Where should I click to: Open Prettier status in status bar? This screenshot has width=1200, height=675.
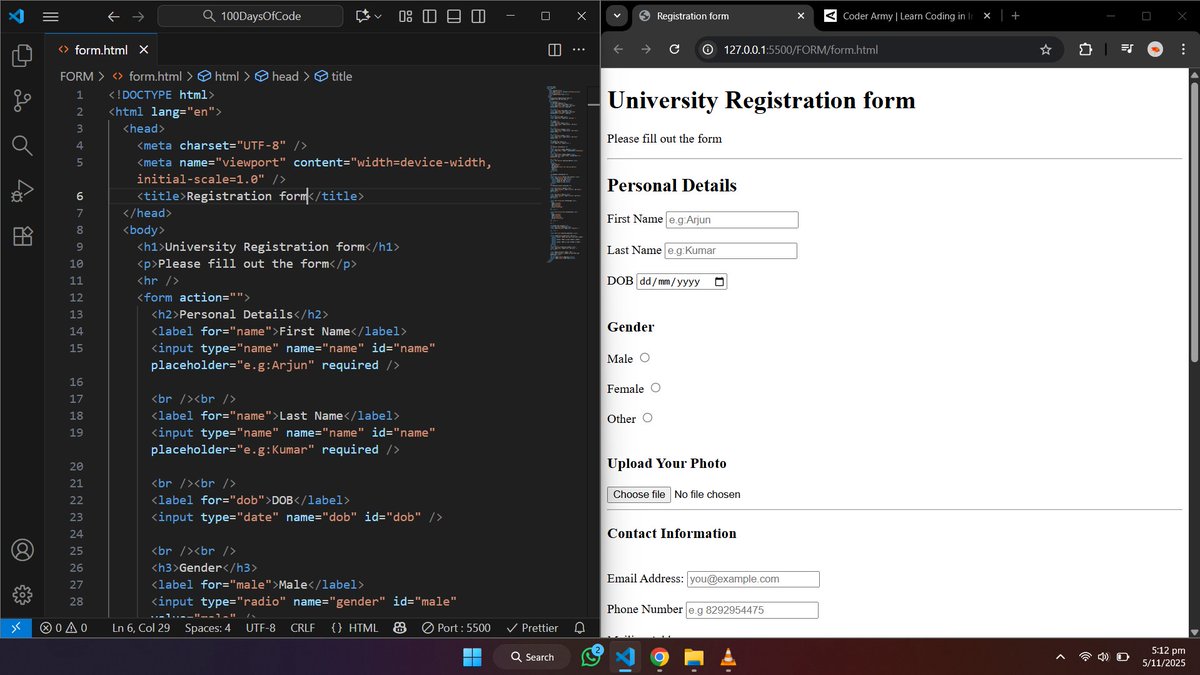pyautogui.click(x=533, y=628)
